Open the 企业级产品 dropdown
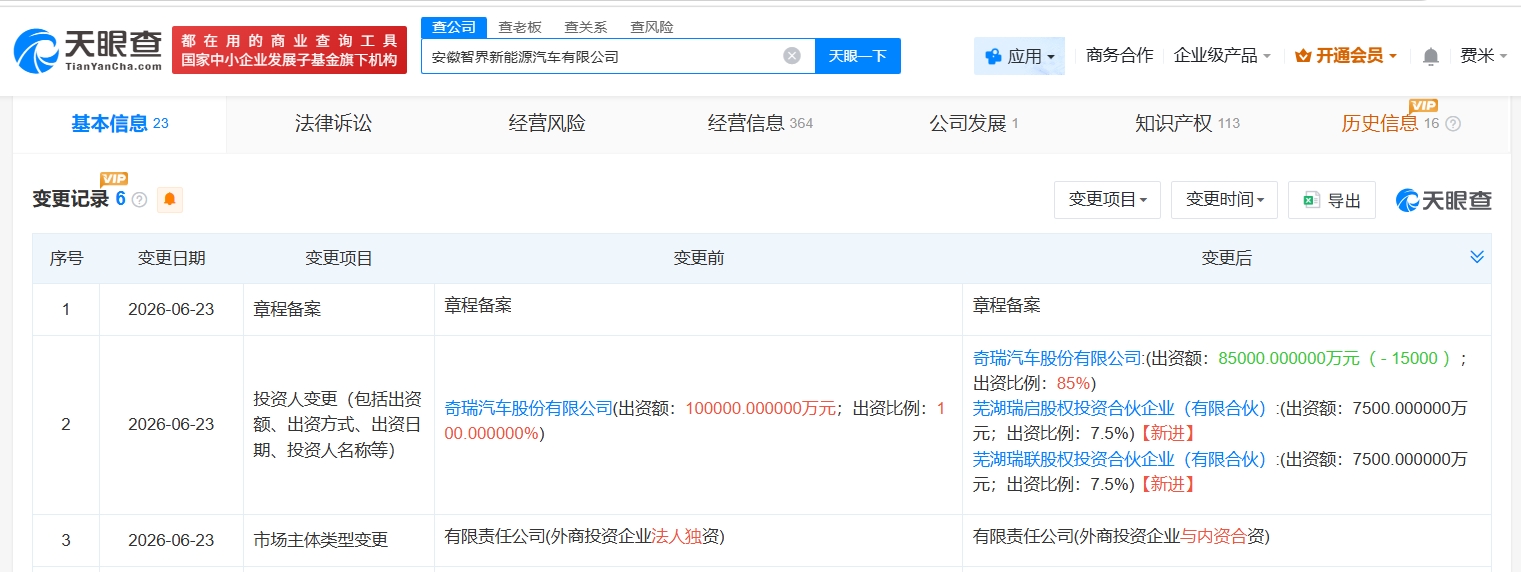 click(x=1222, y=56)
